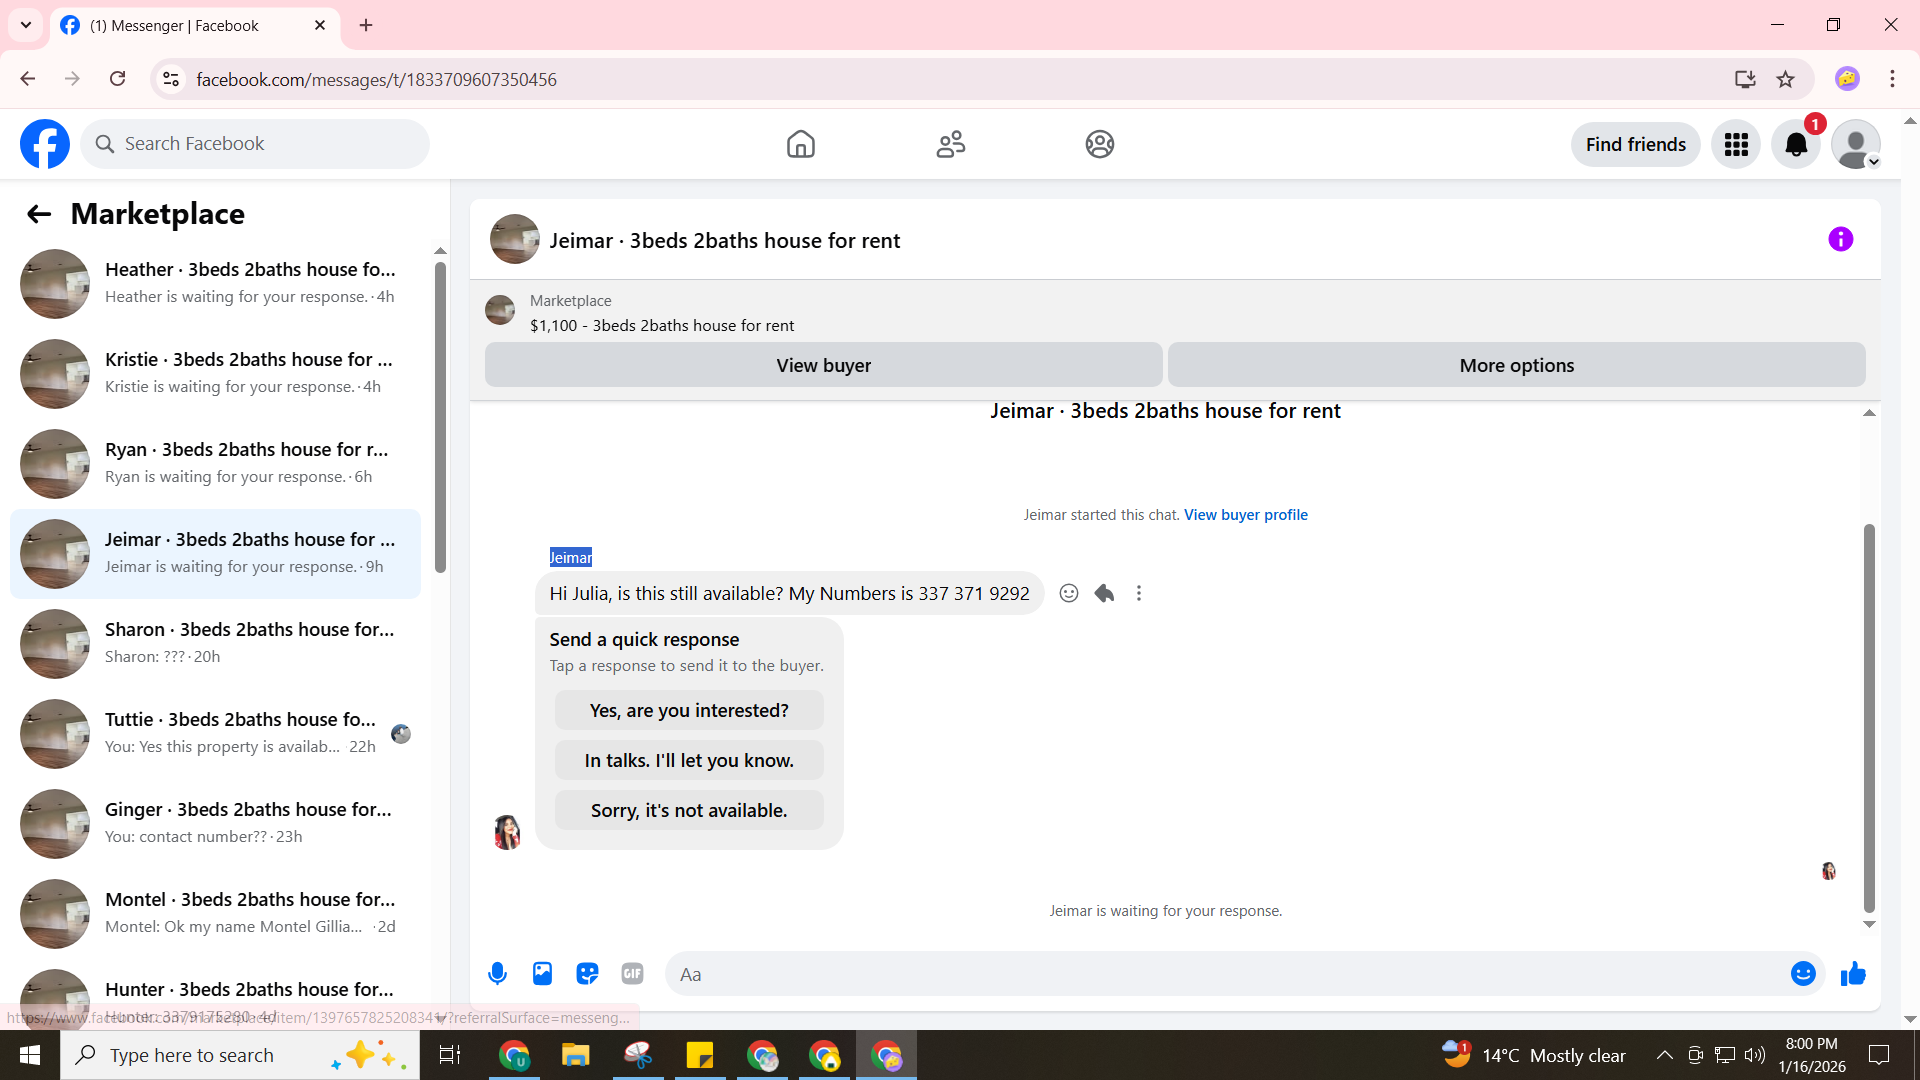The image size is (1920, 1080).
Task: Click the conversation scrollbar down arrow
Action: pyautogui.click(x=1869, y=925)
